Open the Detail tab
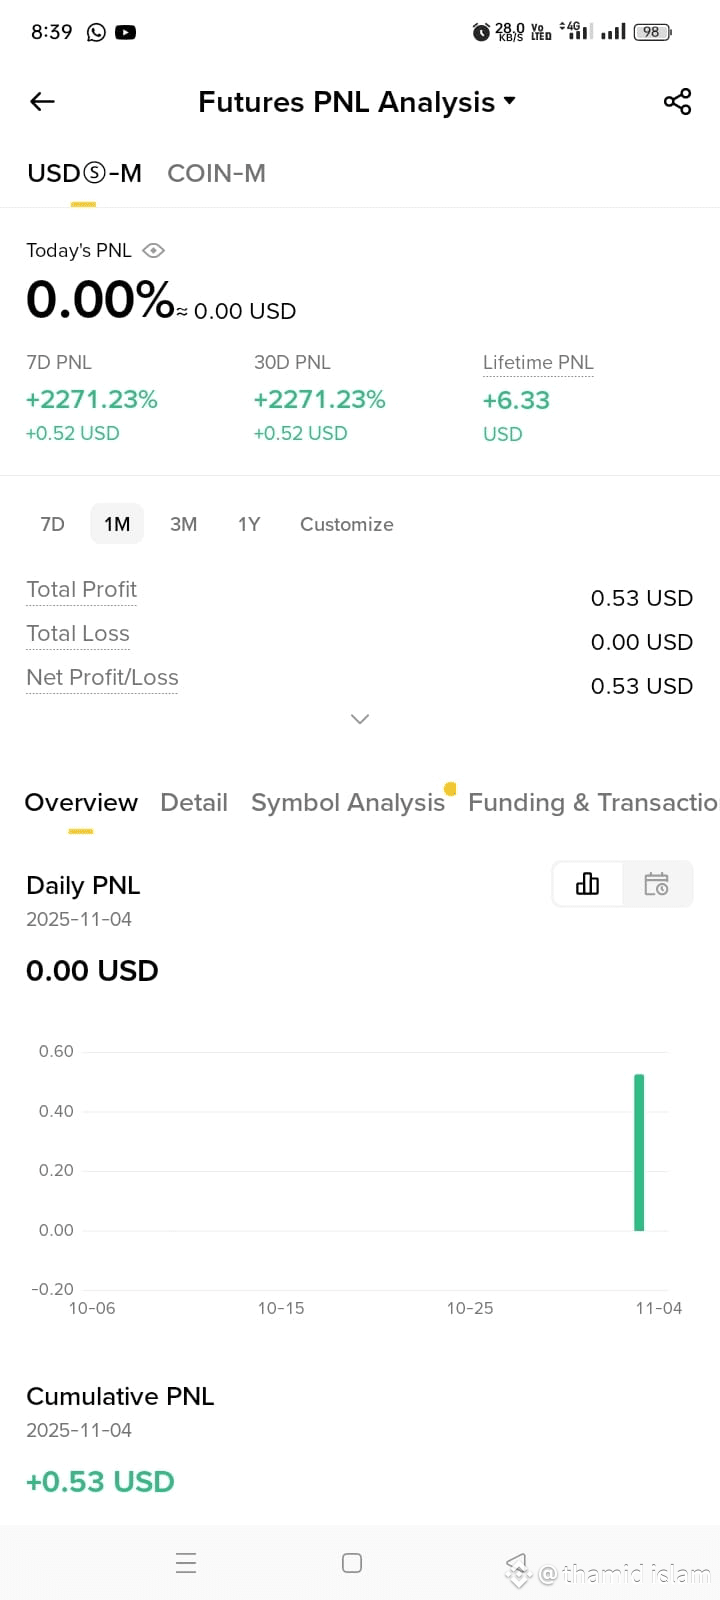The width and height of the screenshot is (720, 1600). point(194,802)
